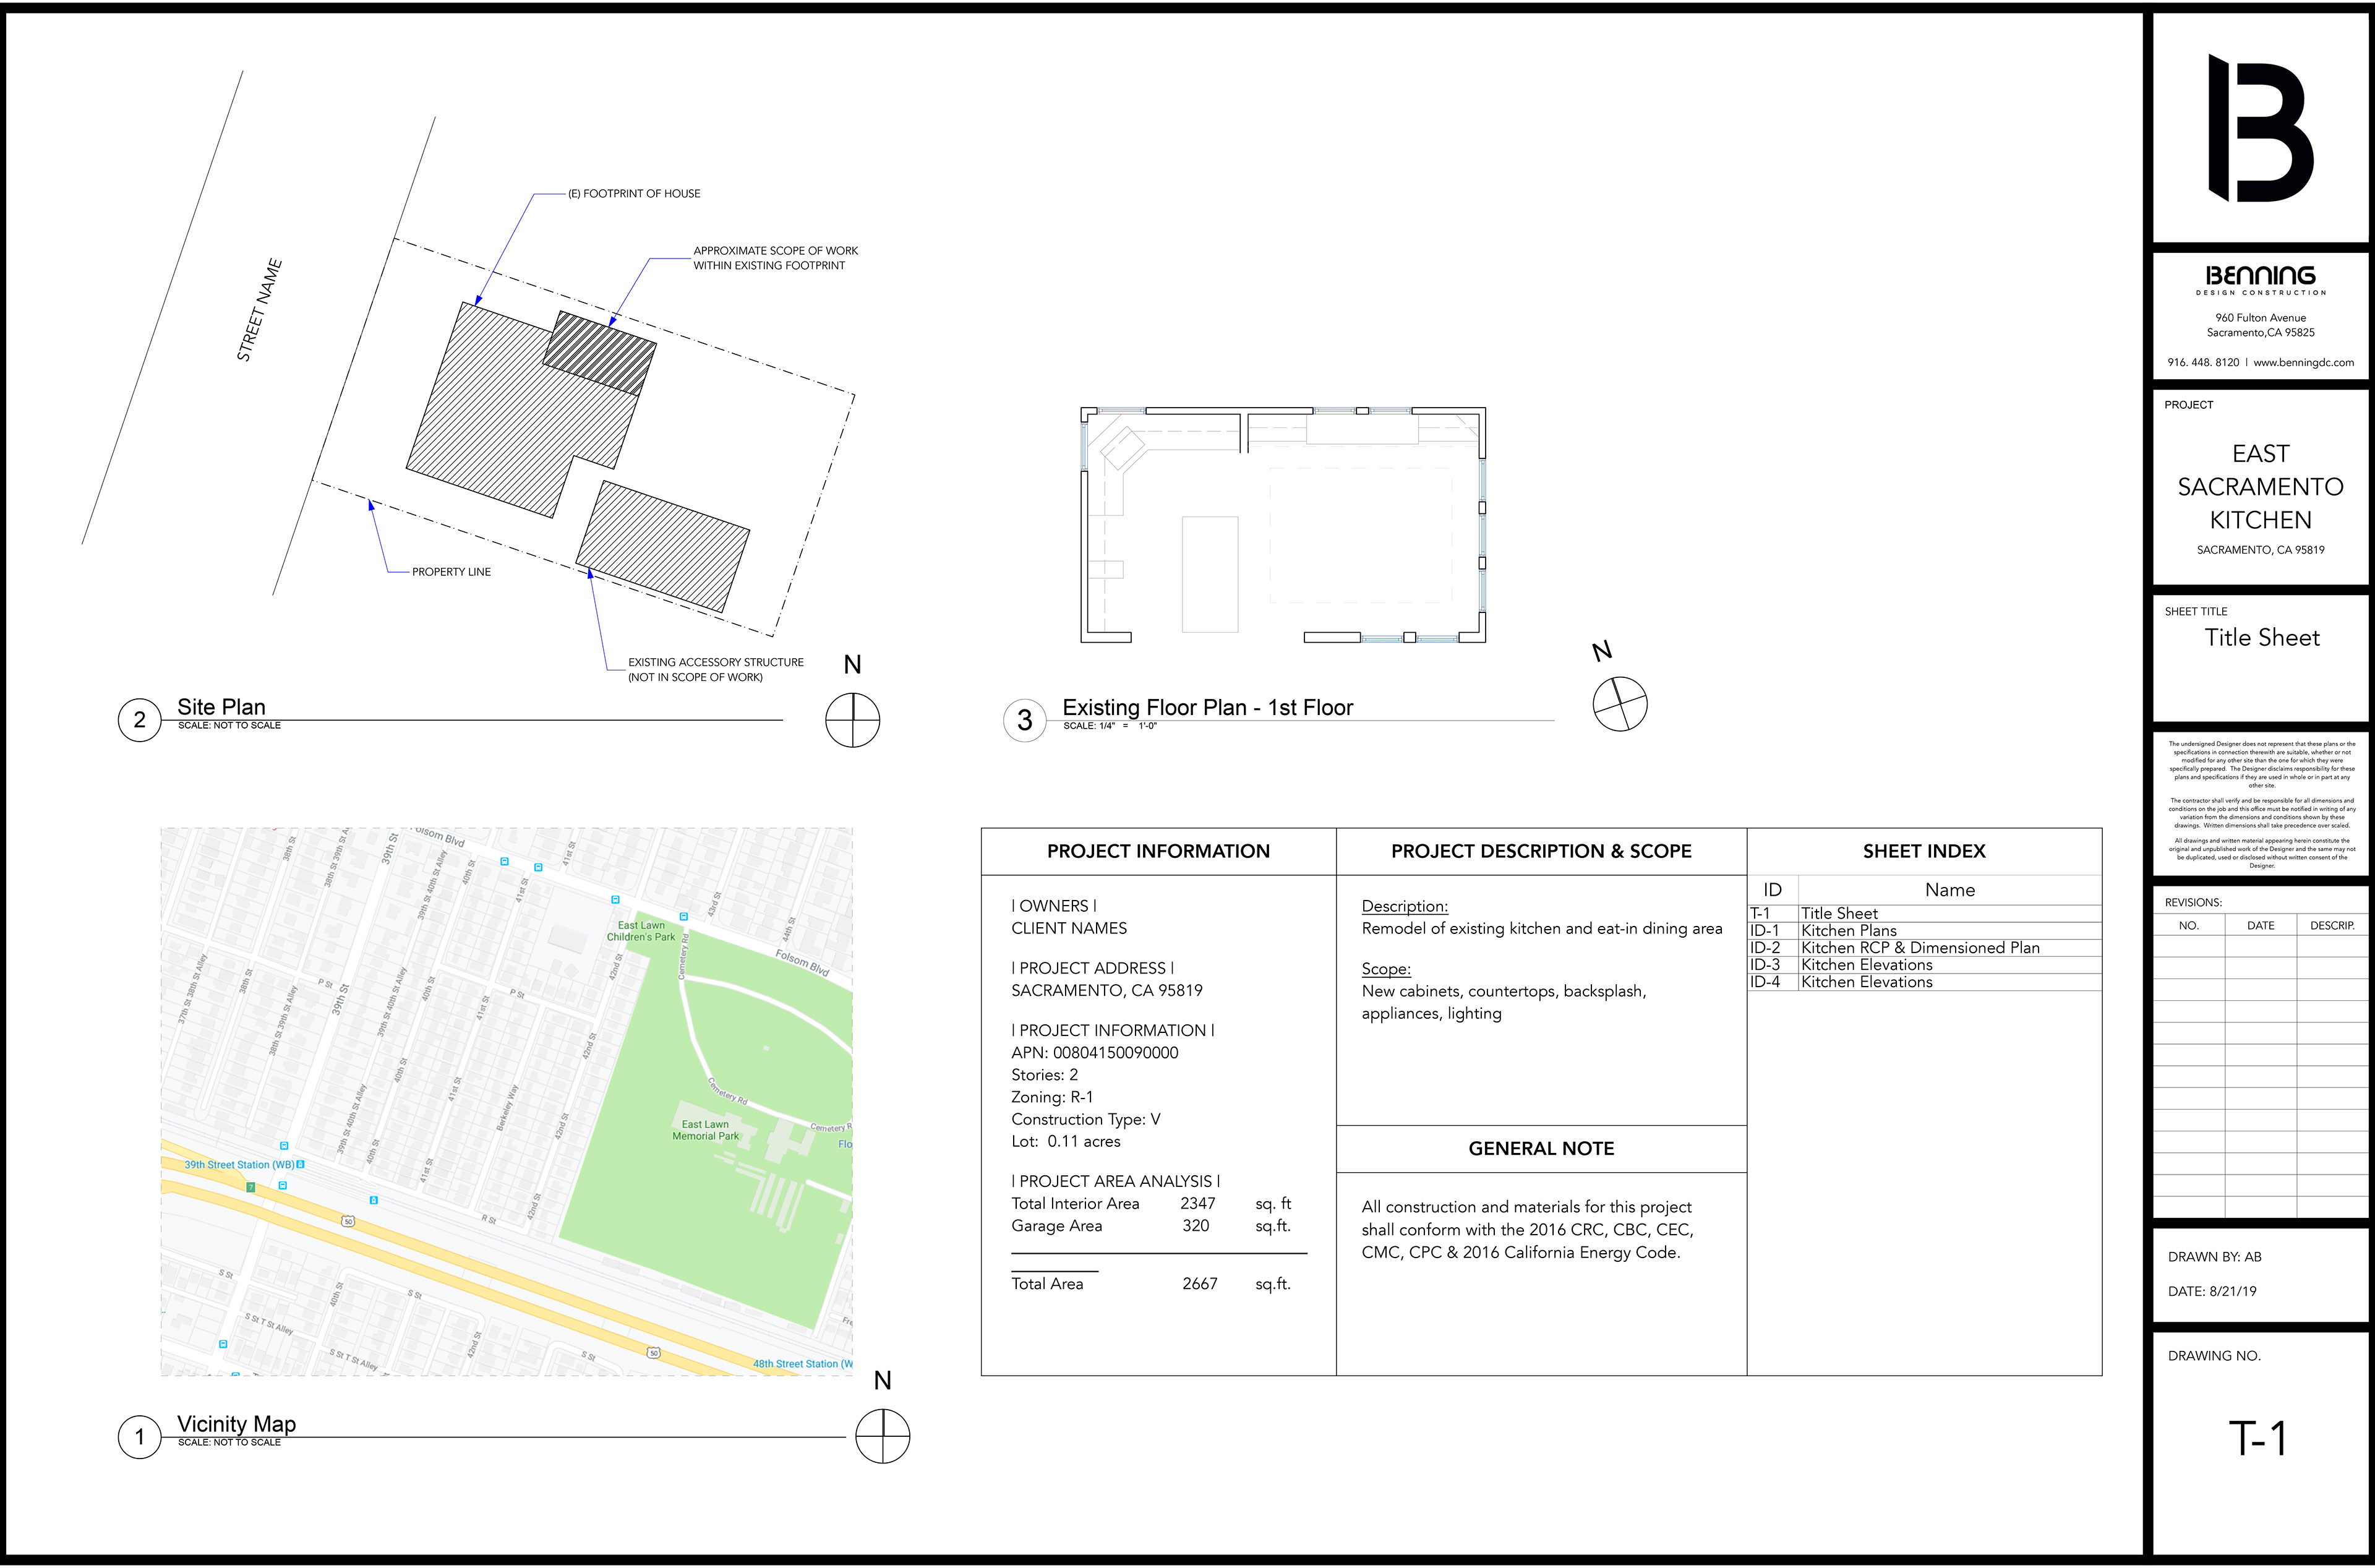
Task: Click the Zoning: R-1 line
Action: (x=1052, y=1097)
